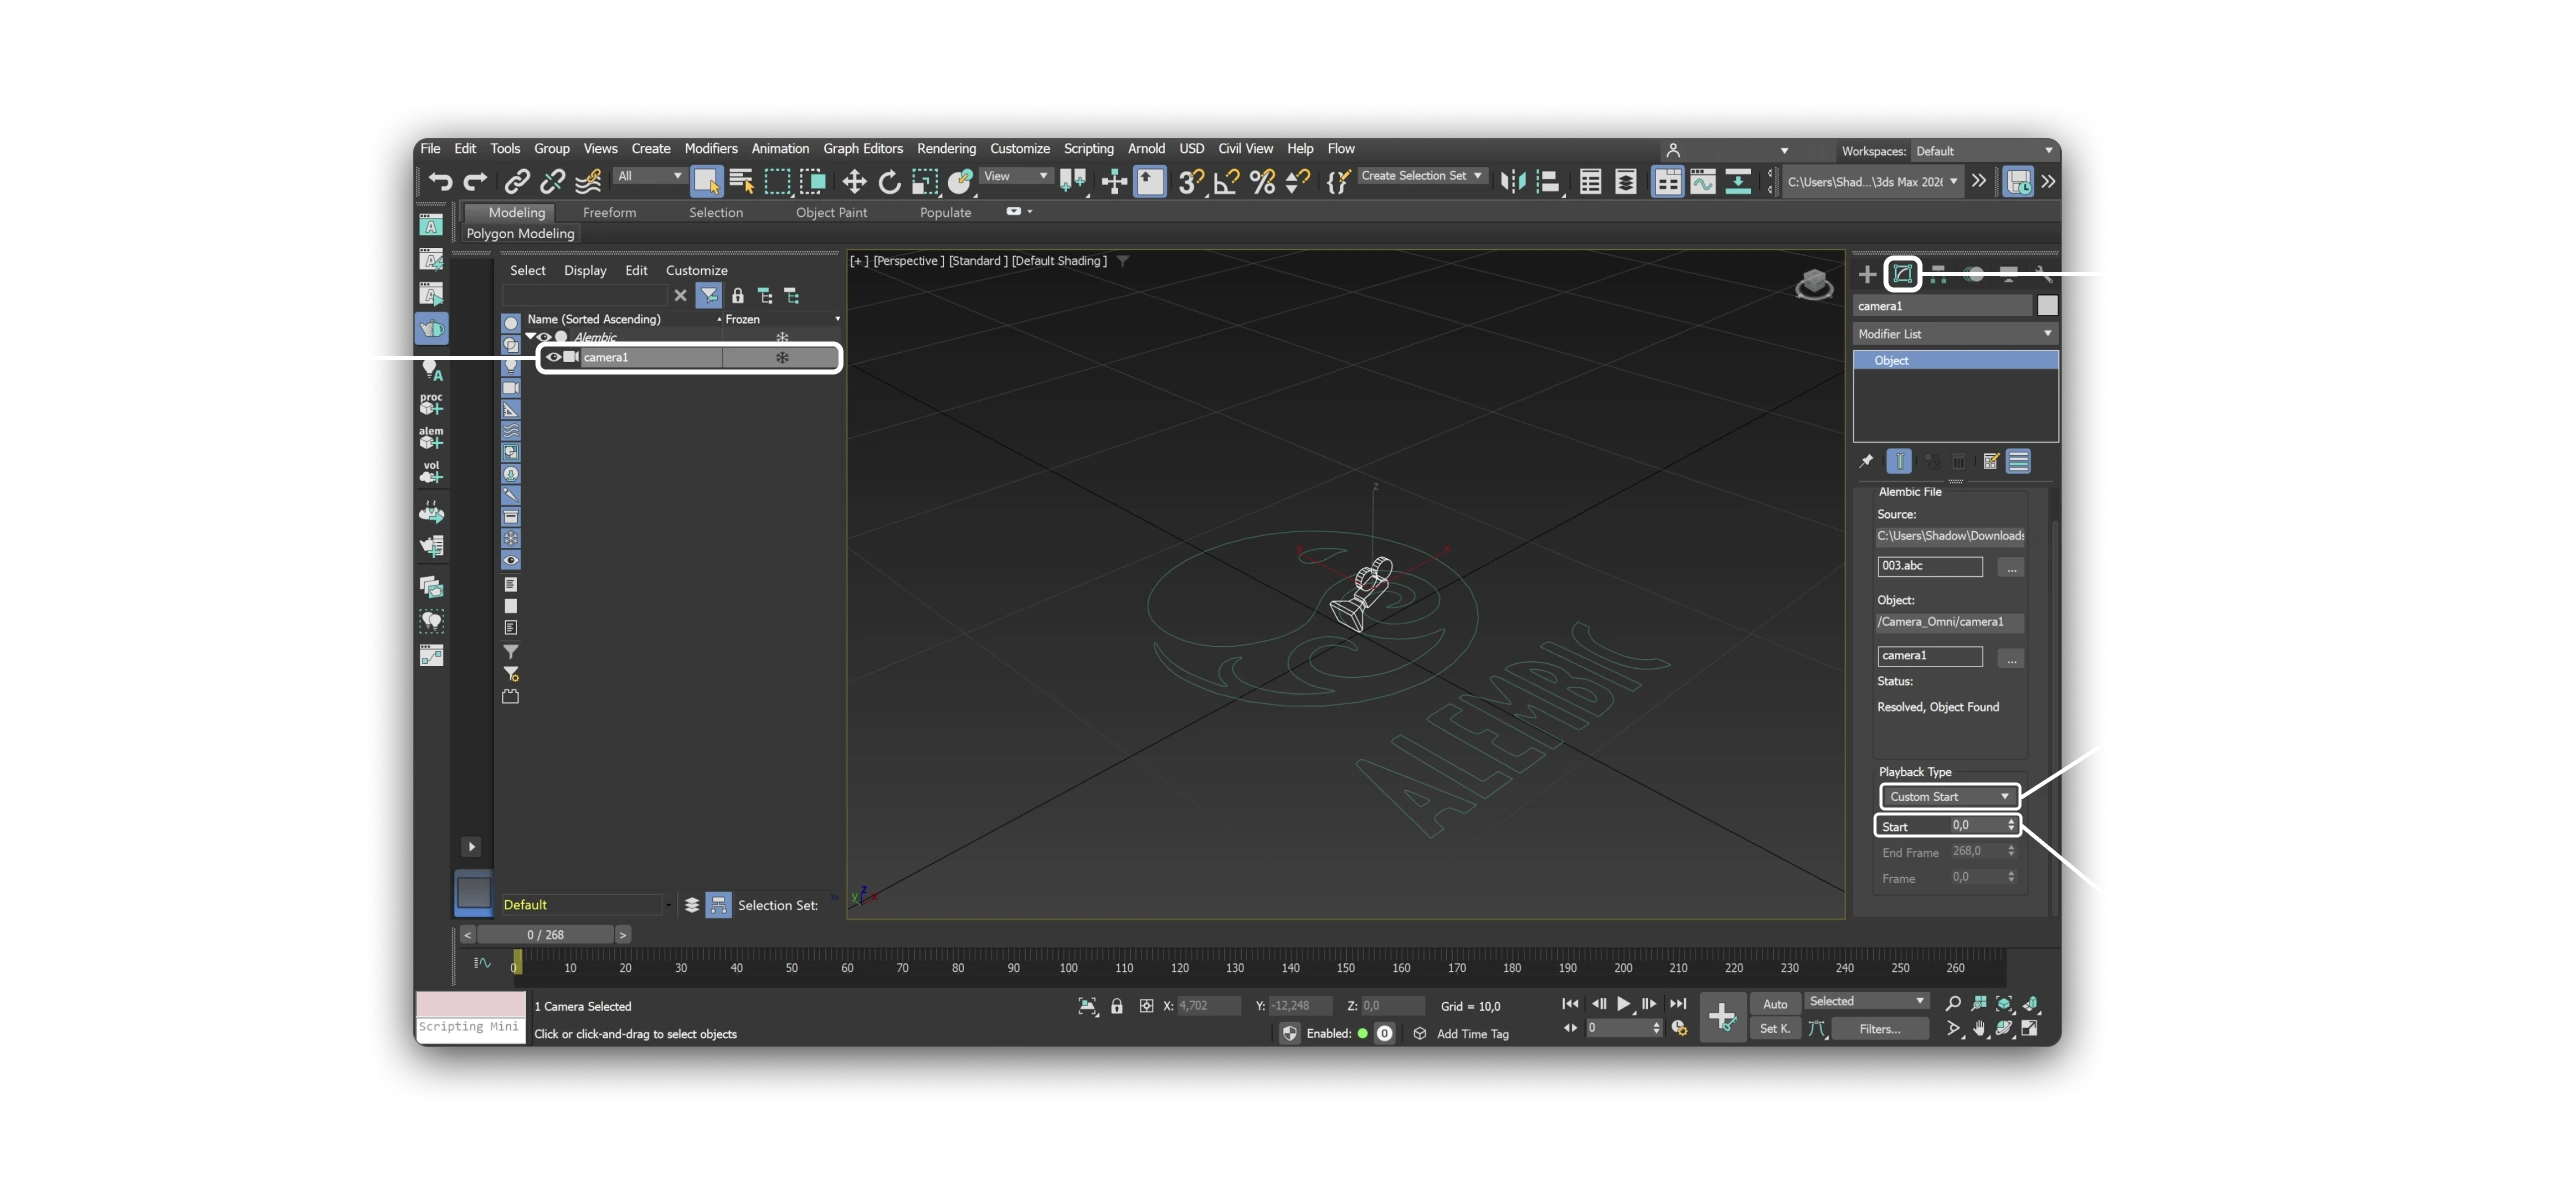This screenshot has height=1185, width=2551.
Task: Open the Select by Name tool
Action: click(741, 181)
